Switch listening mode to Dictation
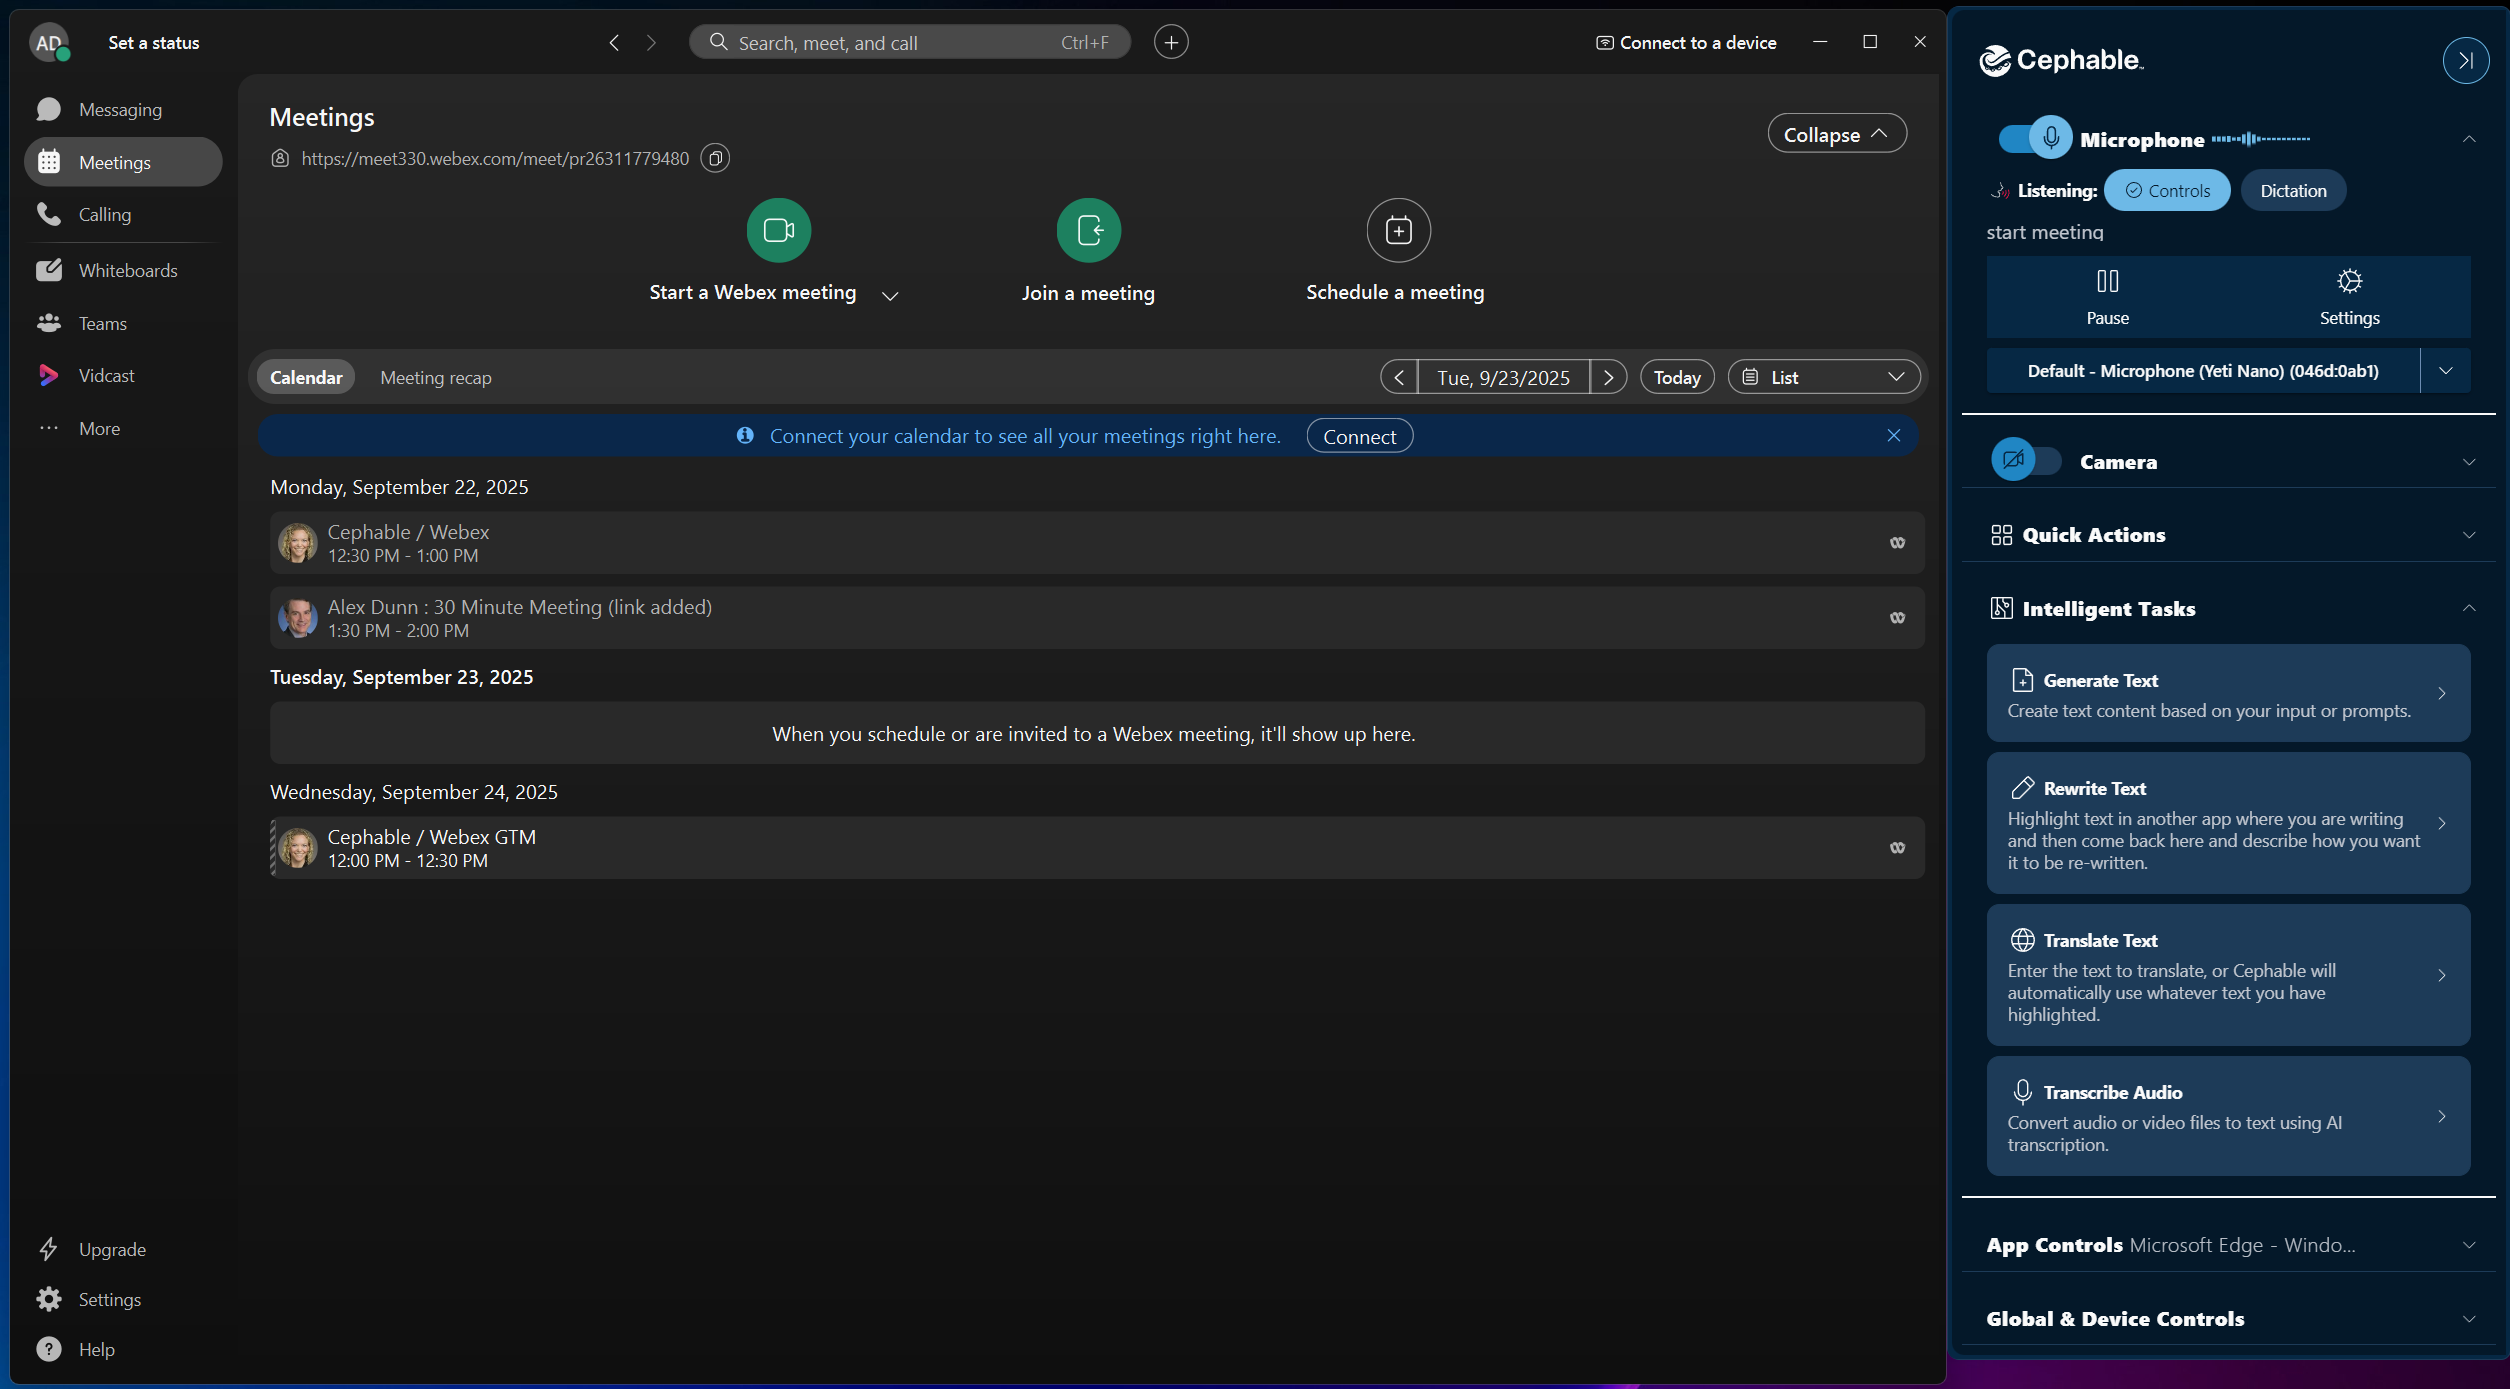This screenshot has height=1389, width=2510. coord(2292,190)
